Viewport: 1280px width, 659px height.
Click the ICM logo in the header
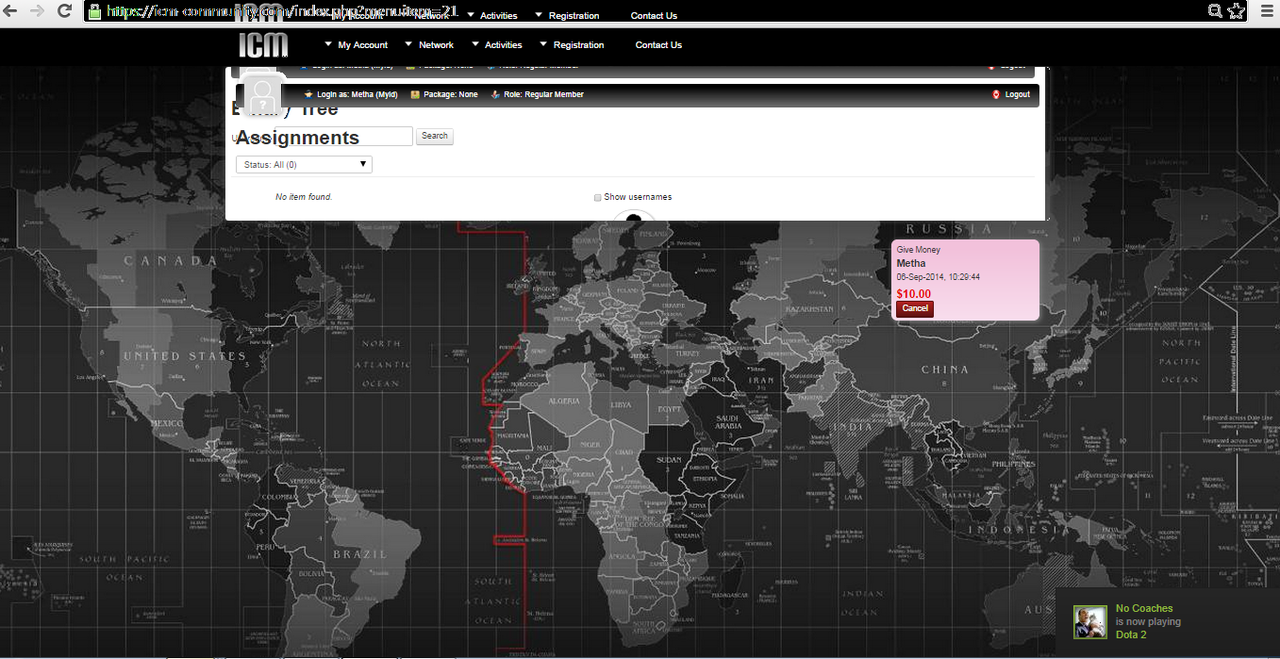[263, 44]
